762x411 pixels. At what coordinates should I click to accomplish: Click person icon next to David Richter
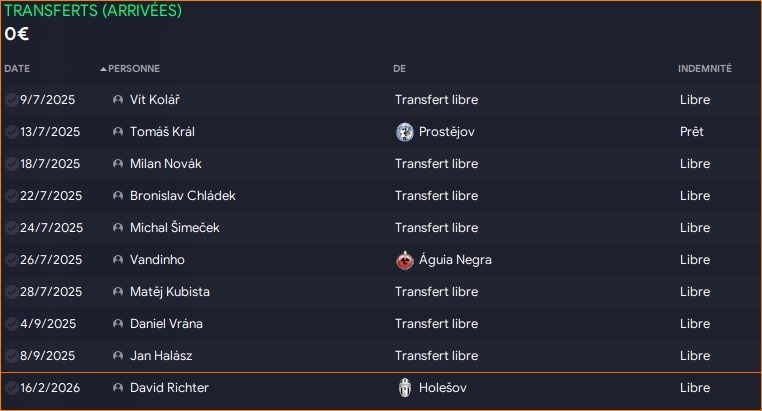pyautogui.click(x=118, y=388)
